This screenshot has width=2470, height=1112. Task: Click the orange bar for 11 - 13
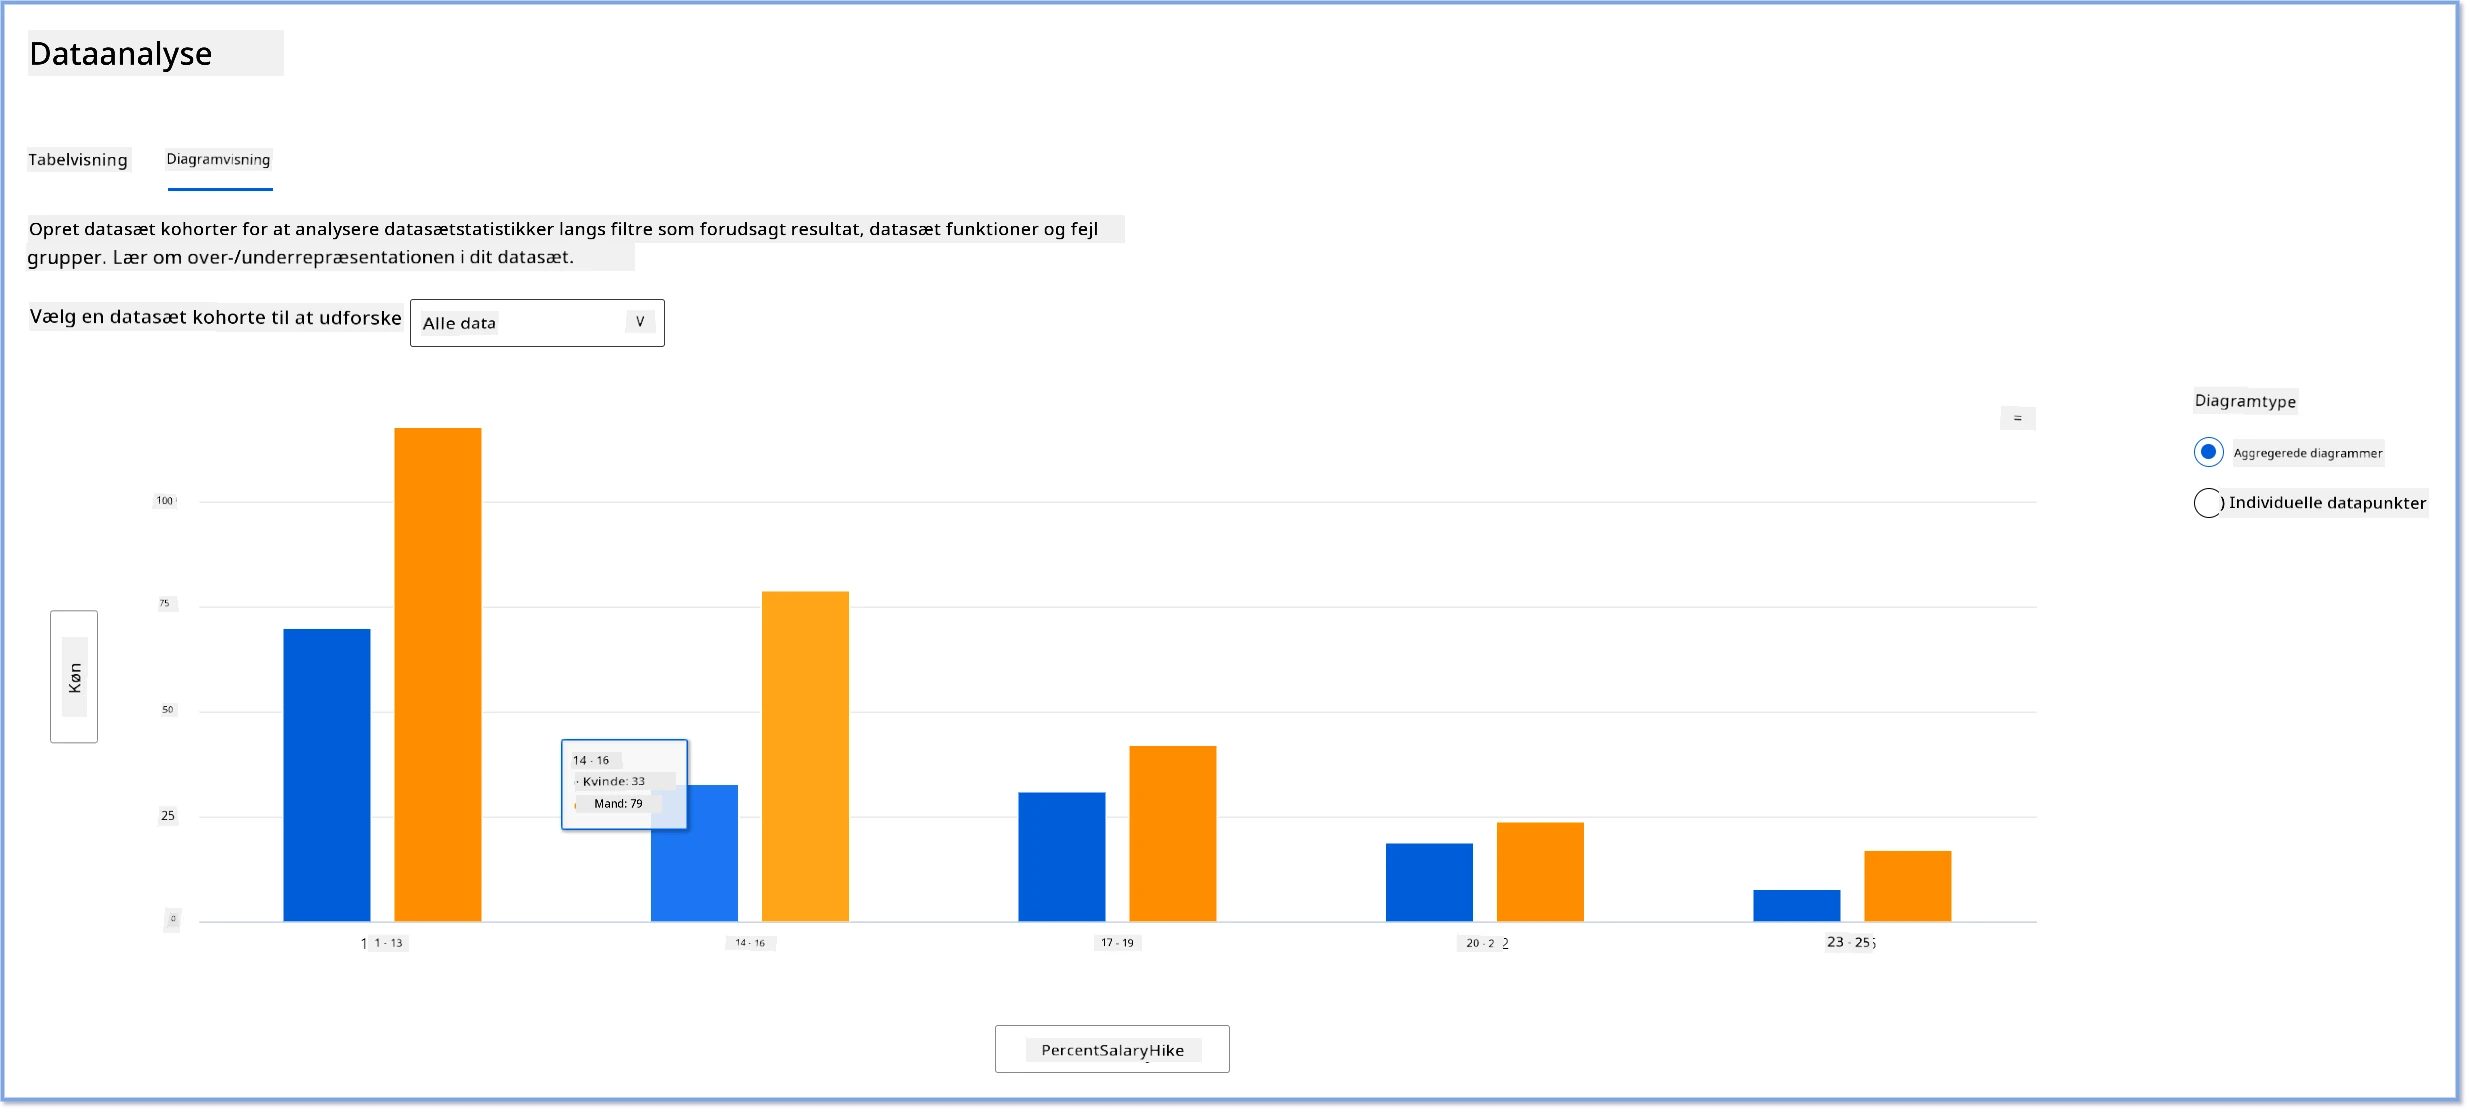pyautogui.click(x=438, y=675)
